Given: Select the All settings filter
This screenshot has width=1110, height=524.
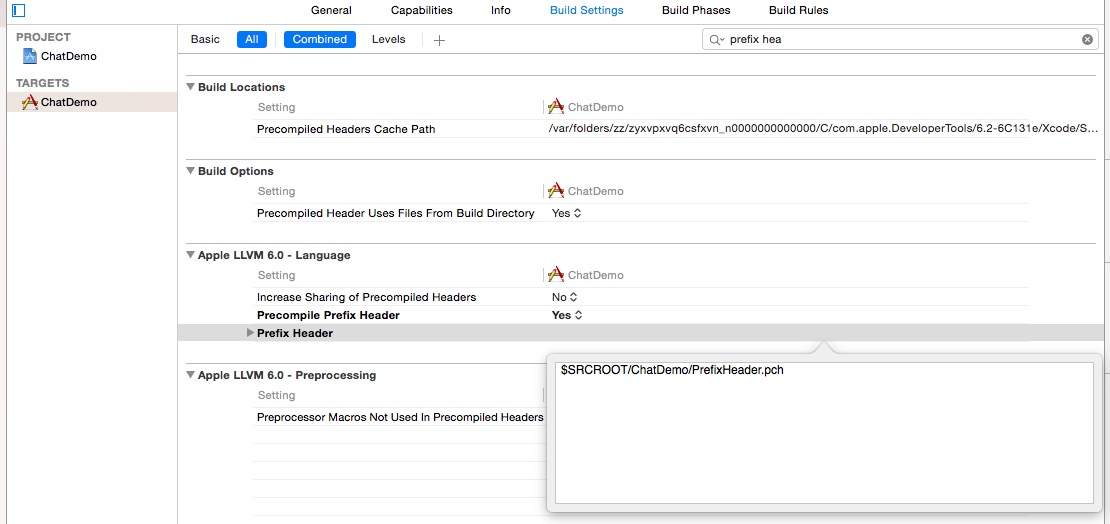Looking at the screenshot, I should pos(252,40).
